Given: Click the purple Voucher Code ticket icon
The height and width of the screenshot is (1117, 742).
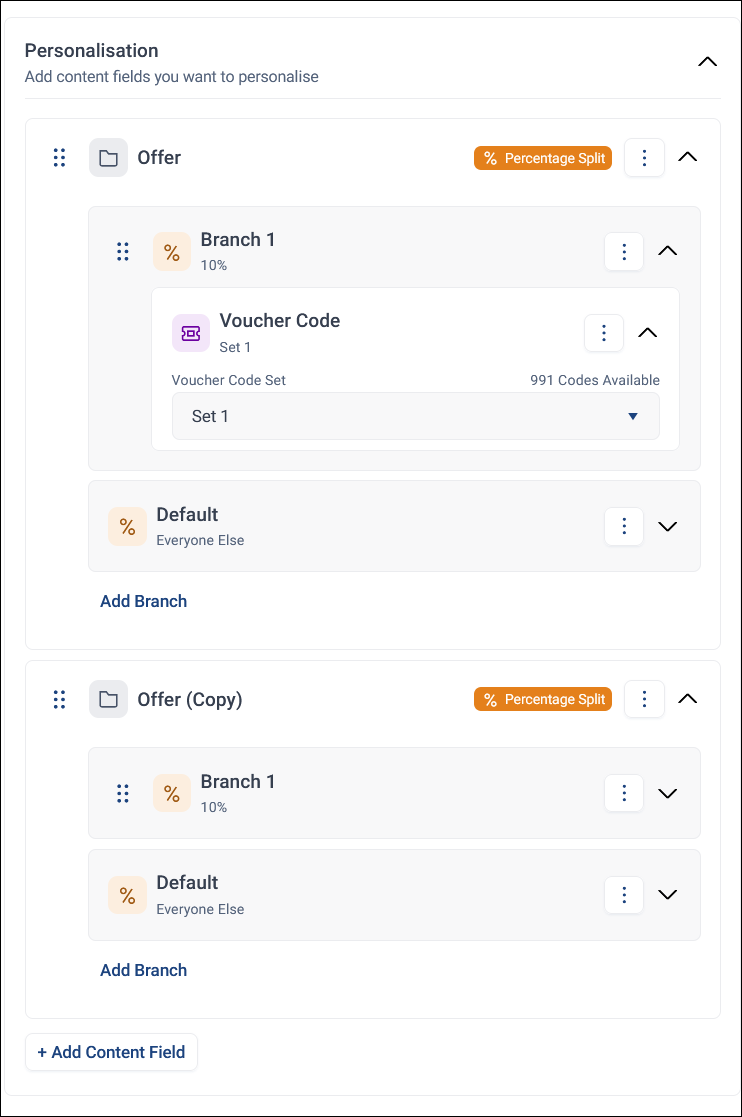Looking at the screenshot, I should (x=191, y=333).
